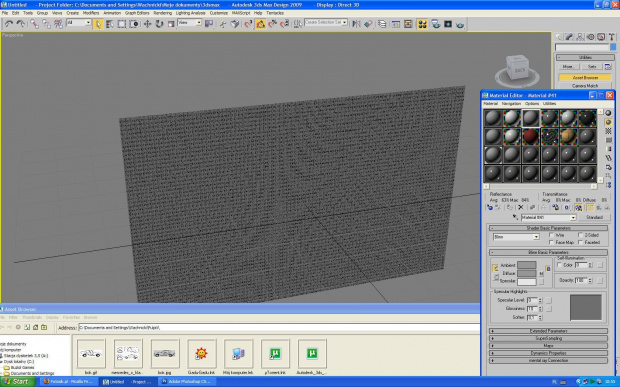
Task: Select the red material sample sphere
Action: tap(530, 136)
